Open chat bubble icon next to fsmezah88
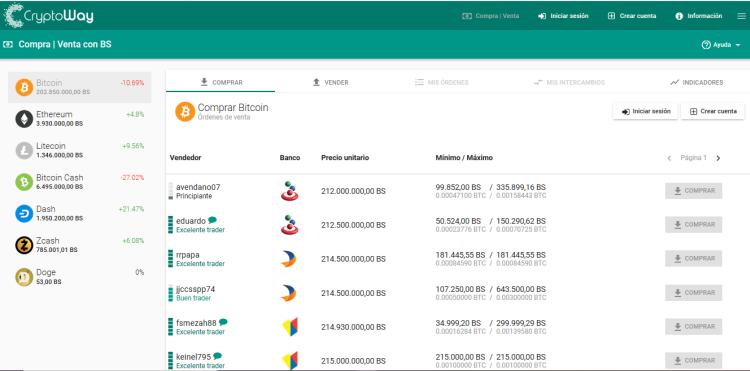 coord(223,322)
